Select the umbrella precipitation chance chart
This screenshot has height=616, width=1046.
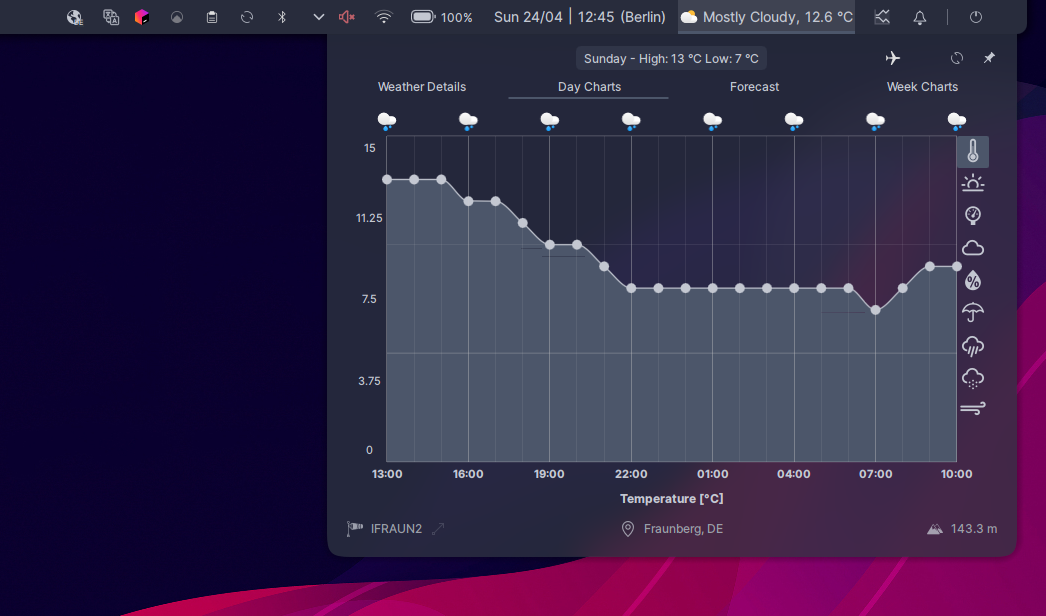(973, 312)
